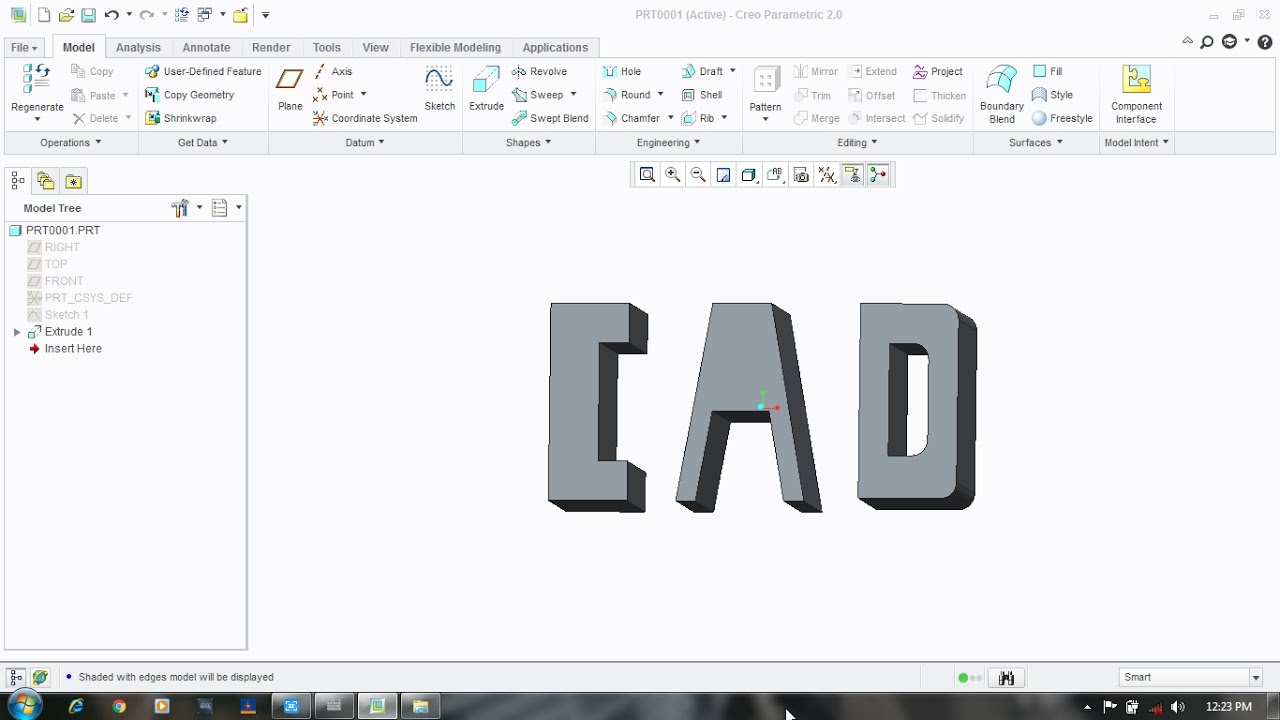This screenshot has height=720, width=1280.
Task: Click the Find binoculars button in status bar
Action: (x=1006, y=678)
